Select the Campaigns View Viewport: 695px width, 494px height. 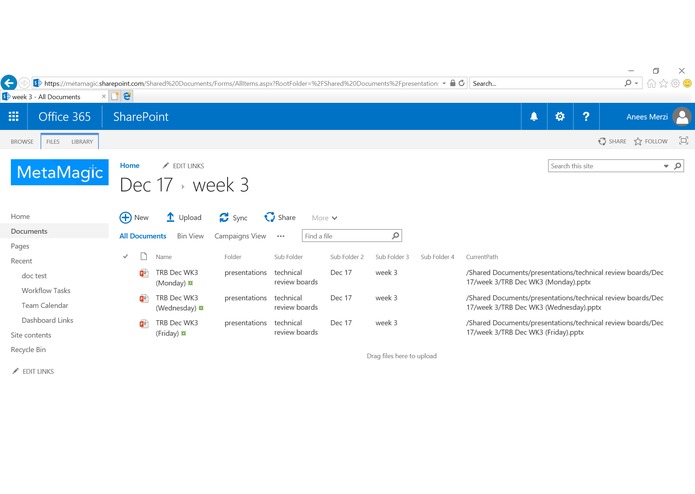coord(240,236)
